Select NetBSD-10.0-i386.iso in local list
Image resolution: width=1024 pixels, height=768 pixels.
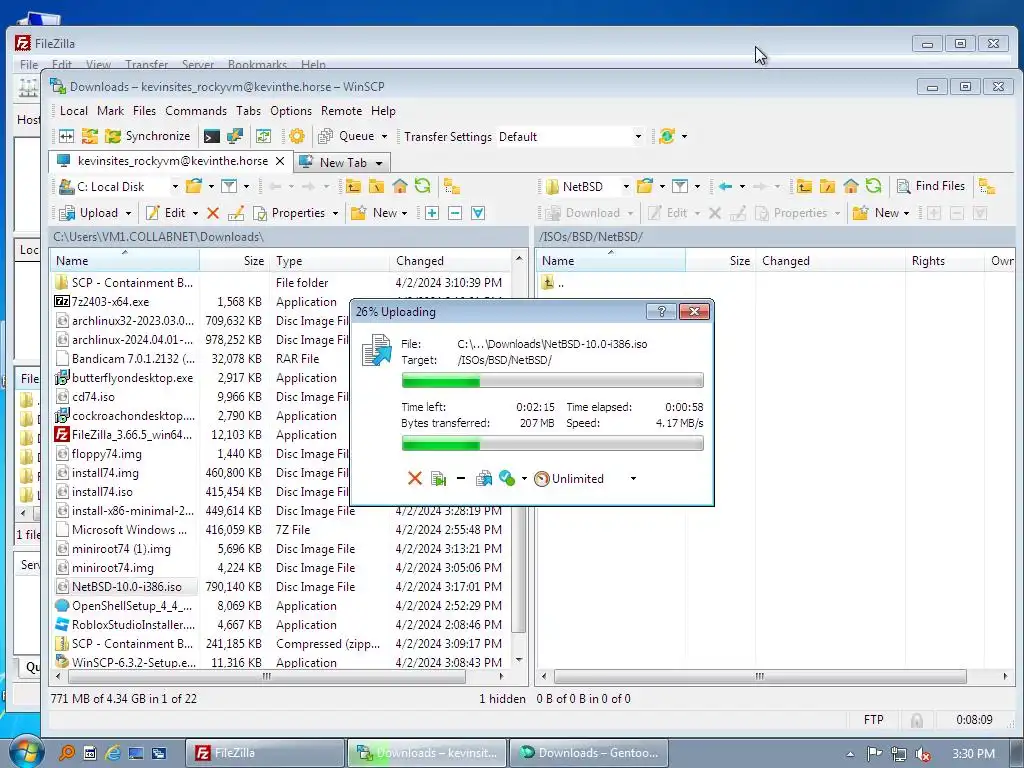coord(126,586)
